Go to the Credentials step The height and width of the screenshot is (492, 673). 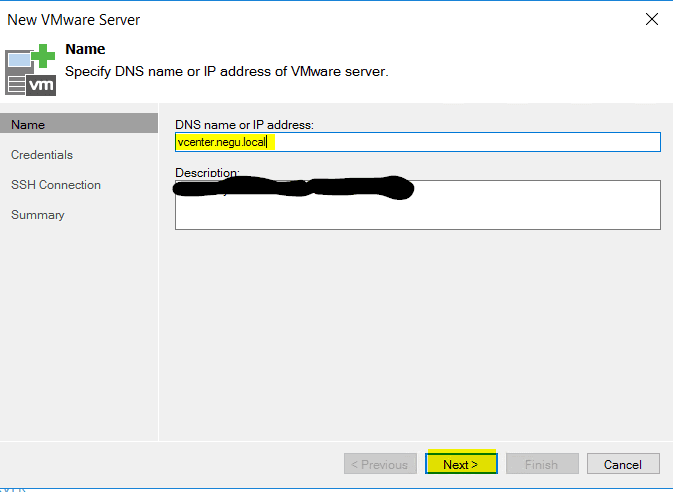[42, 155]
